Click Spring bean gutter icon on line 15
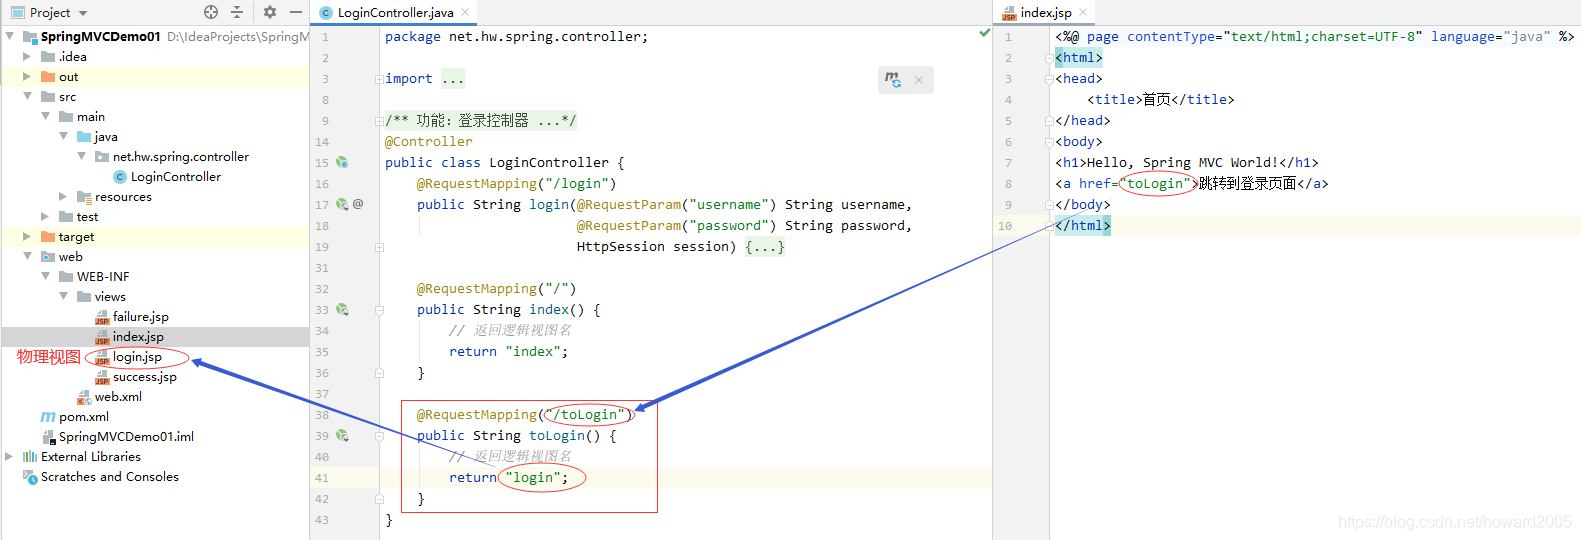The width and height of the screenshot is (1581, 540). click(342, 162)
